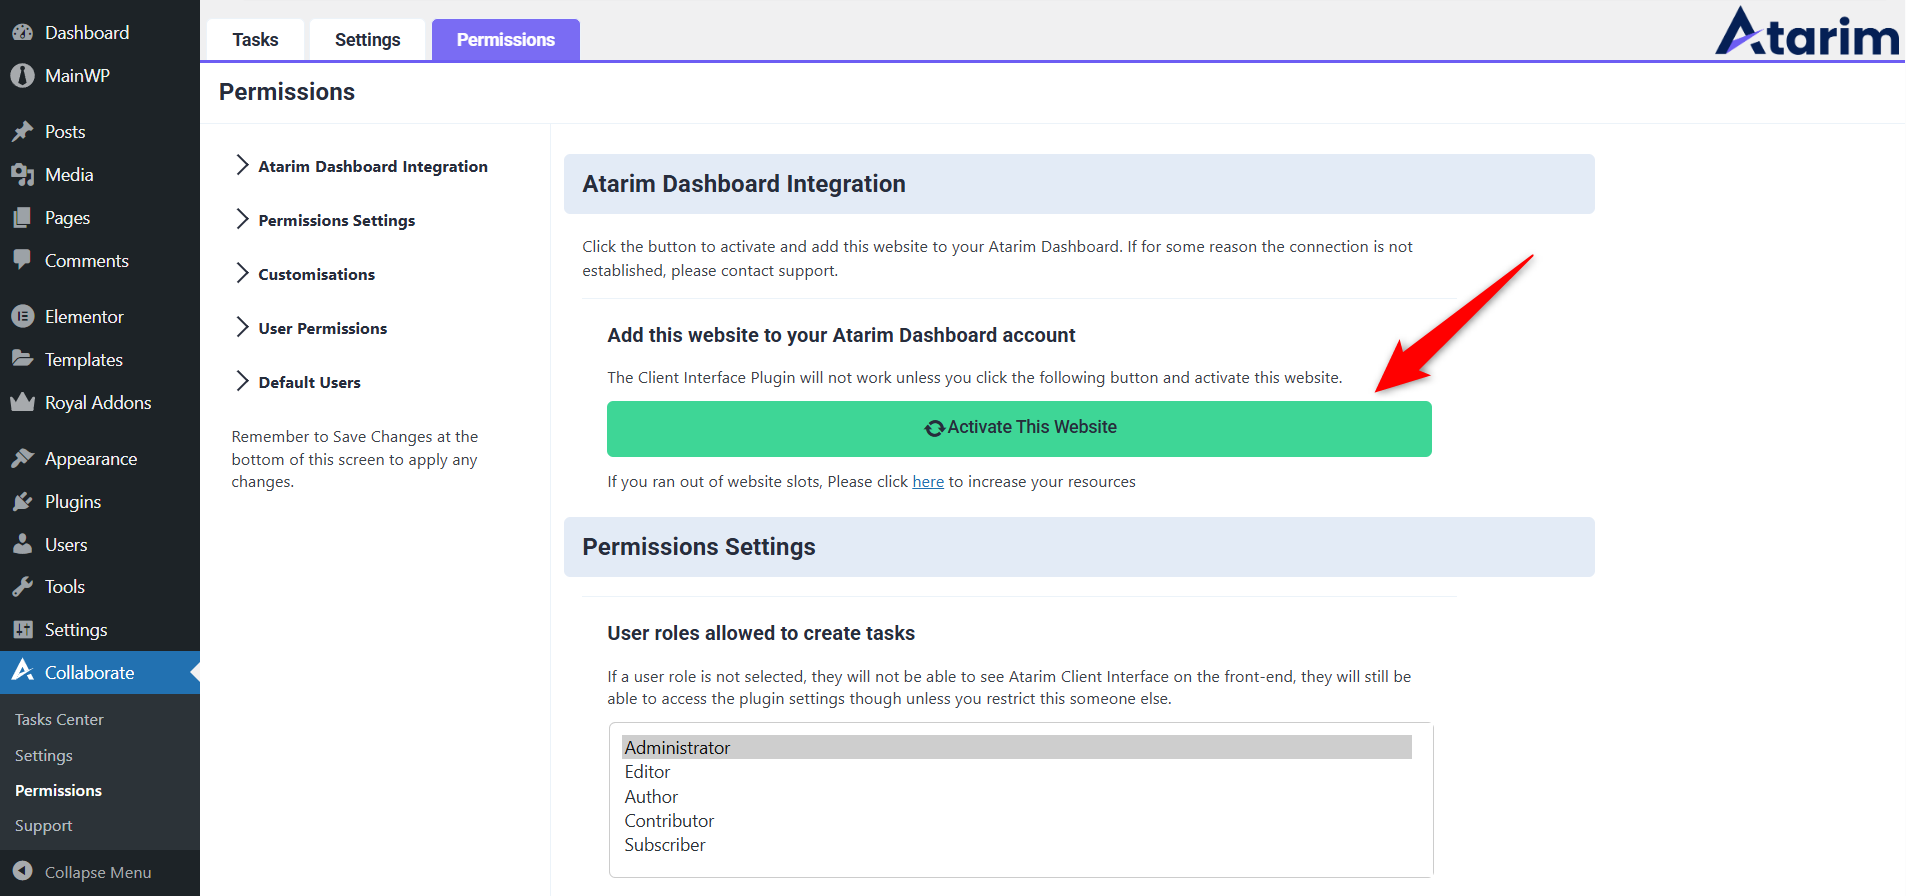Screen dimensions: 1906x896
Task: Open the Collaborate menu label
Action: [89, 672]
